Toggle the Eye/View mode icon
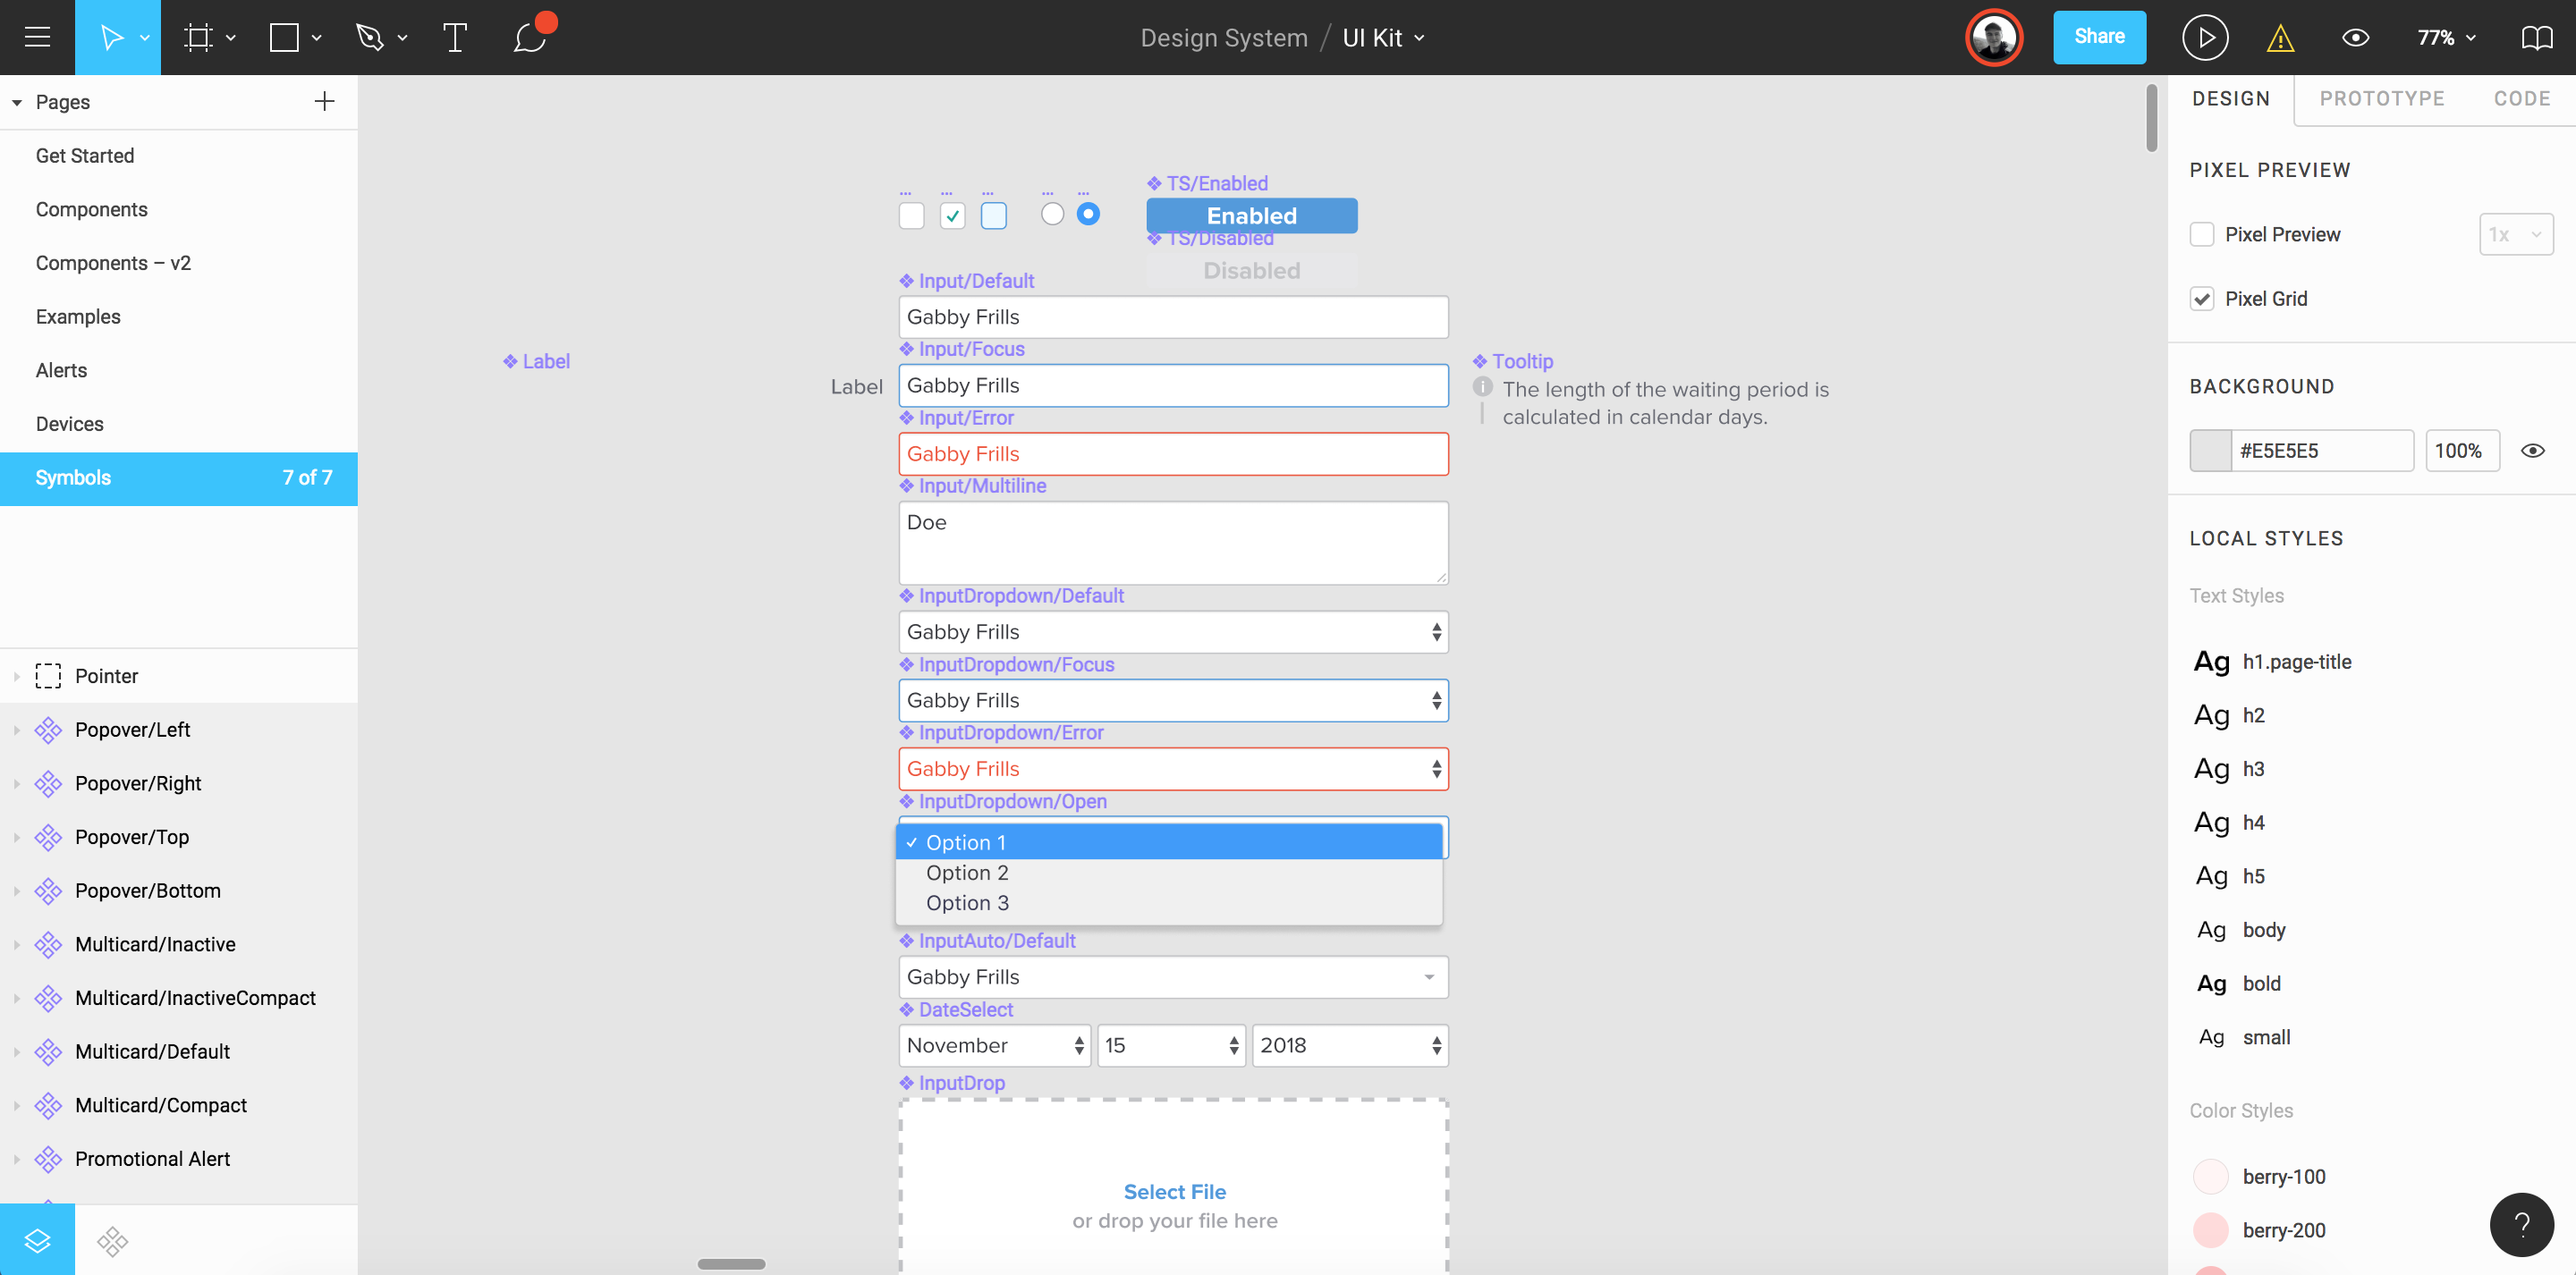Screen dimensions: 2576x1275 [x=2356, y=36]
